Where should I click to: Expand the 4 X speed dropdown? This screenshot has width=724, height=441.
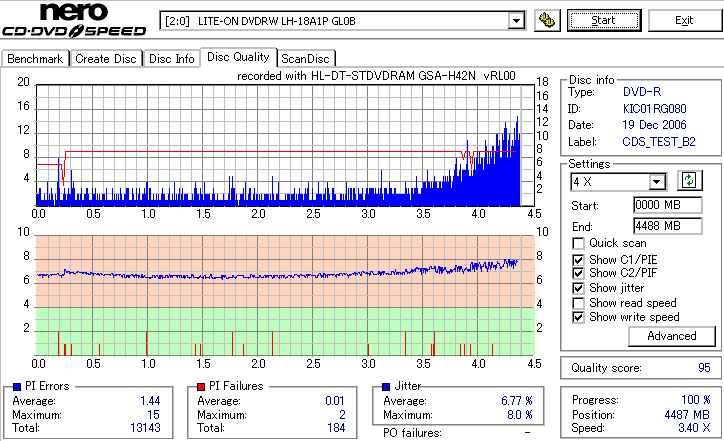656,182
